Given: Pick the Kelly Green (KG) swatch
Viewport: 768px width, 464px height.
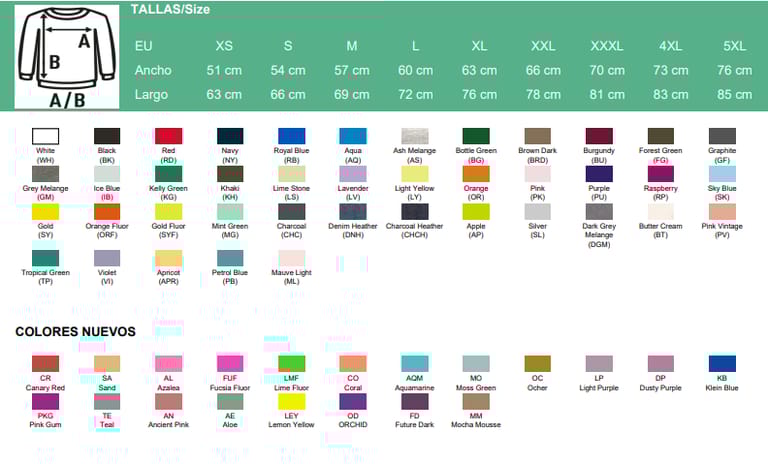Looking at the screenshot, I should pos(168,173).
